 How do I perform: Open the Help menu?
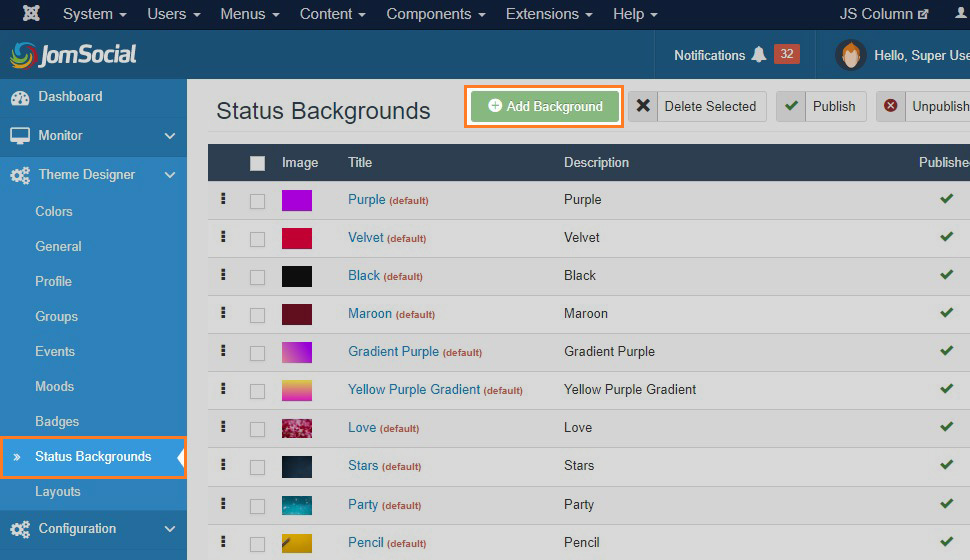(x=635, y=14)
